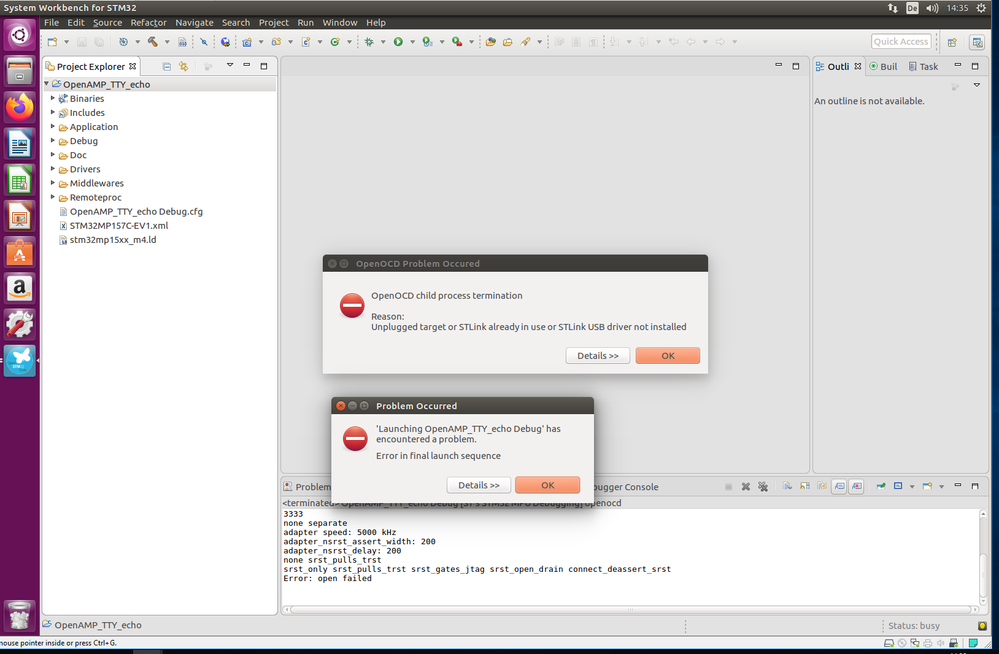Expand the Includes node
Viewport: 999px width, 654px height.
[53, 112]
